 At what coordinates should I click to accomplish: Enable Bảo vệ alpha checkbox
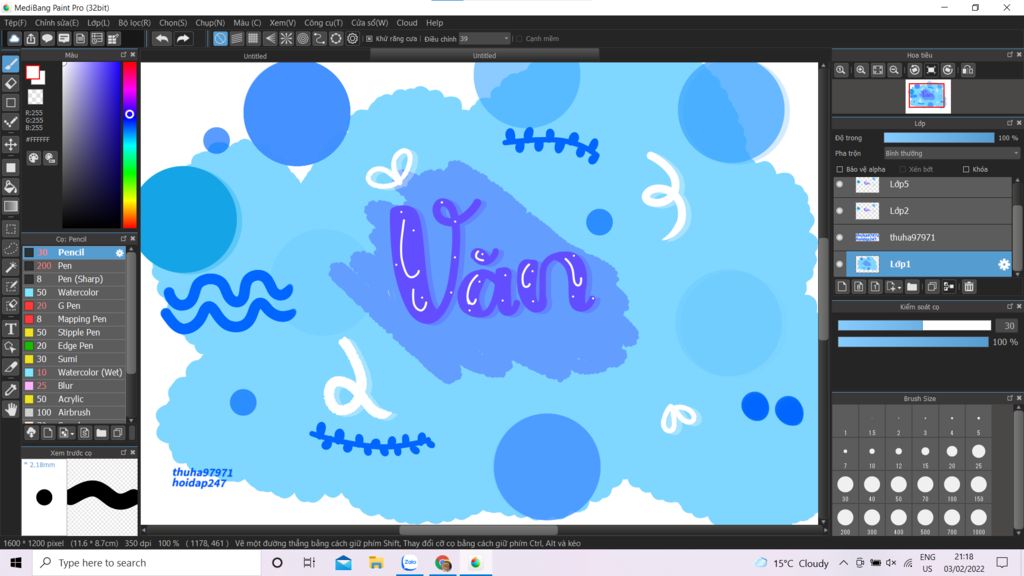point(840,169)
